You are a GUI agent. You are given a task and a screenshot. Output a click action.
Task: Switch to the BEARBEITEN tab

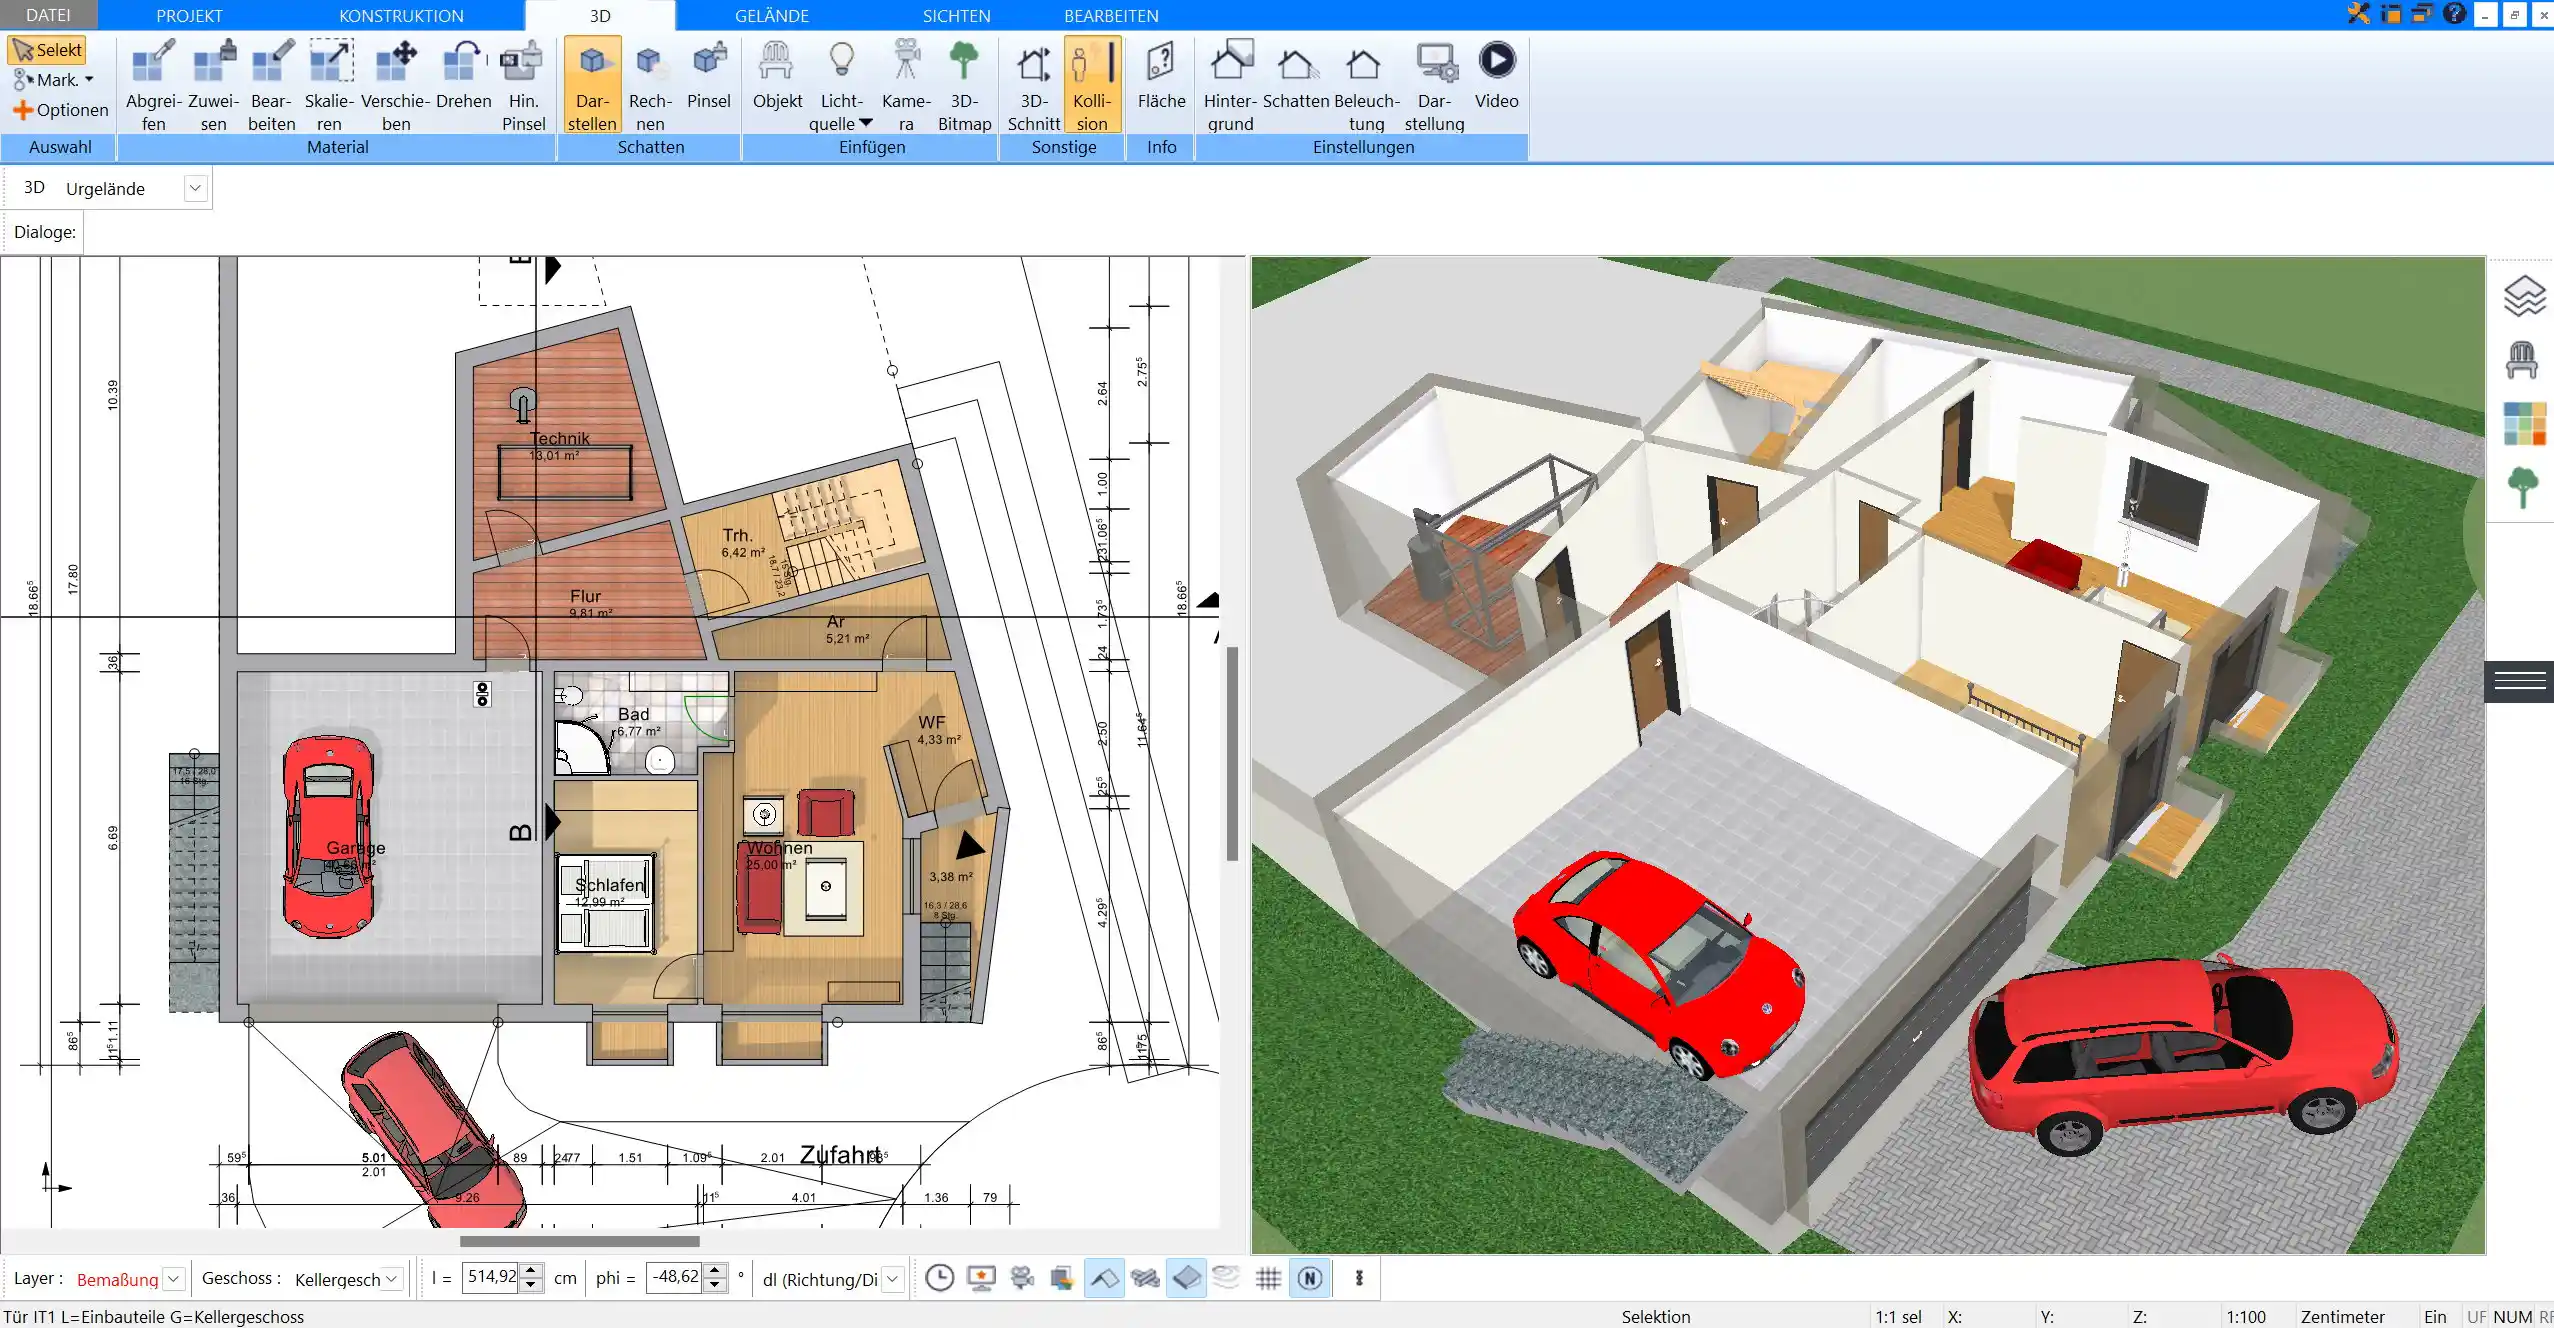pos(1111,15)
